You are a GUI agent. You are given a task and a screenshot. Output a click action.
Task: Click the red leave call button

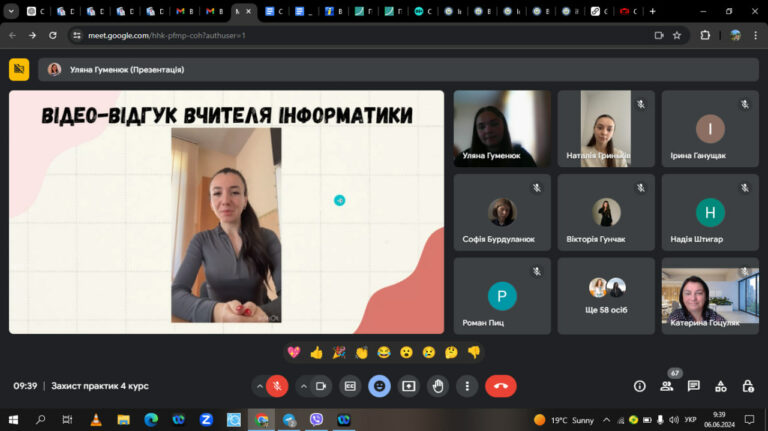tap(500, 386)
